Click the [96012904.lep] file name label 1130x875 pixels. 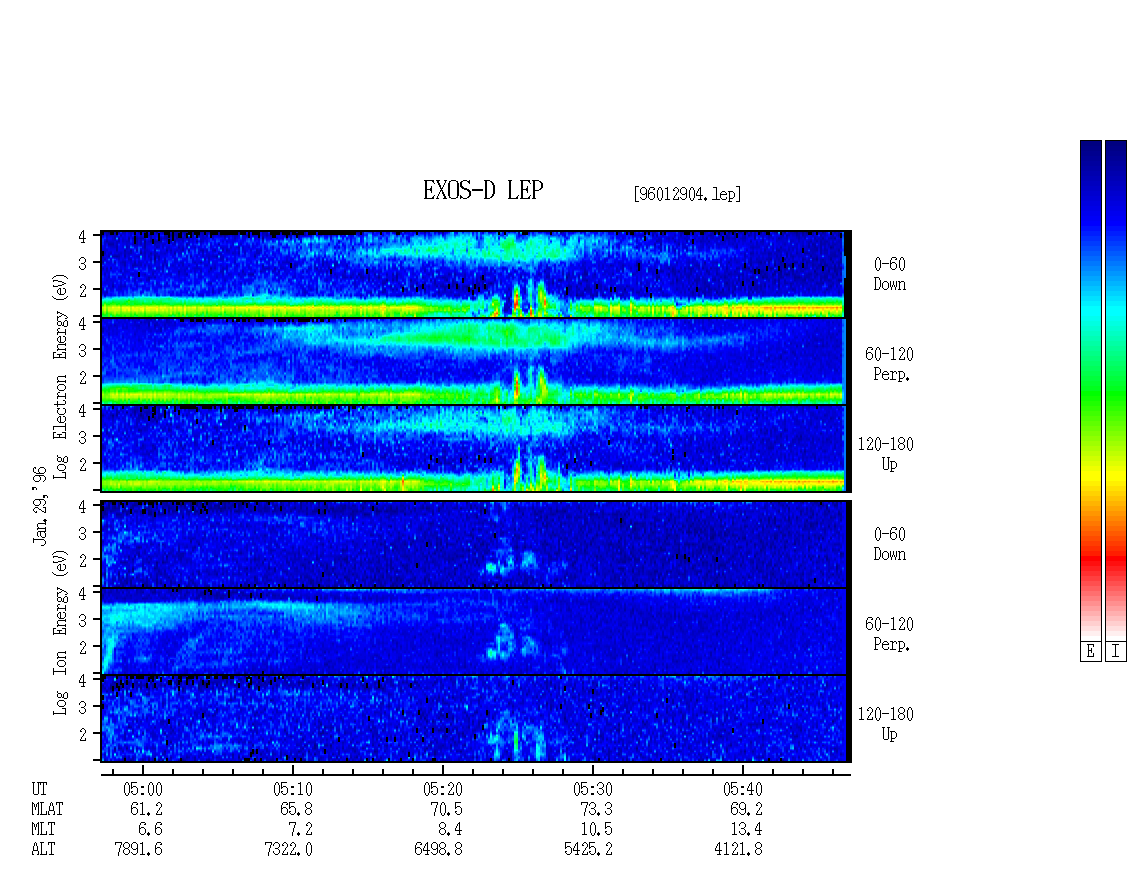coord(688,194)
